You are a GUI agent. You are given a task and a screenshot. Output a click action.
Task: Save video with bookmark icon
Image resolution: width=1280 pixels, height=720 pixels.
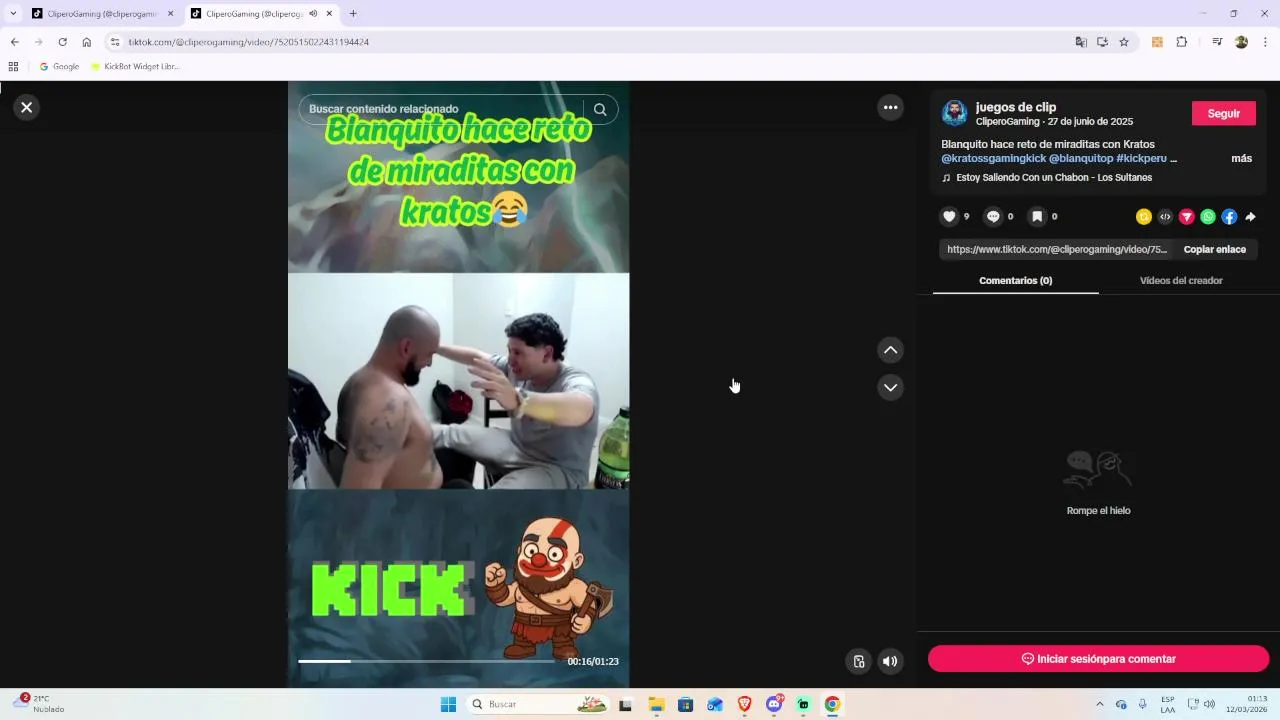(x=1037, y=216)
